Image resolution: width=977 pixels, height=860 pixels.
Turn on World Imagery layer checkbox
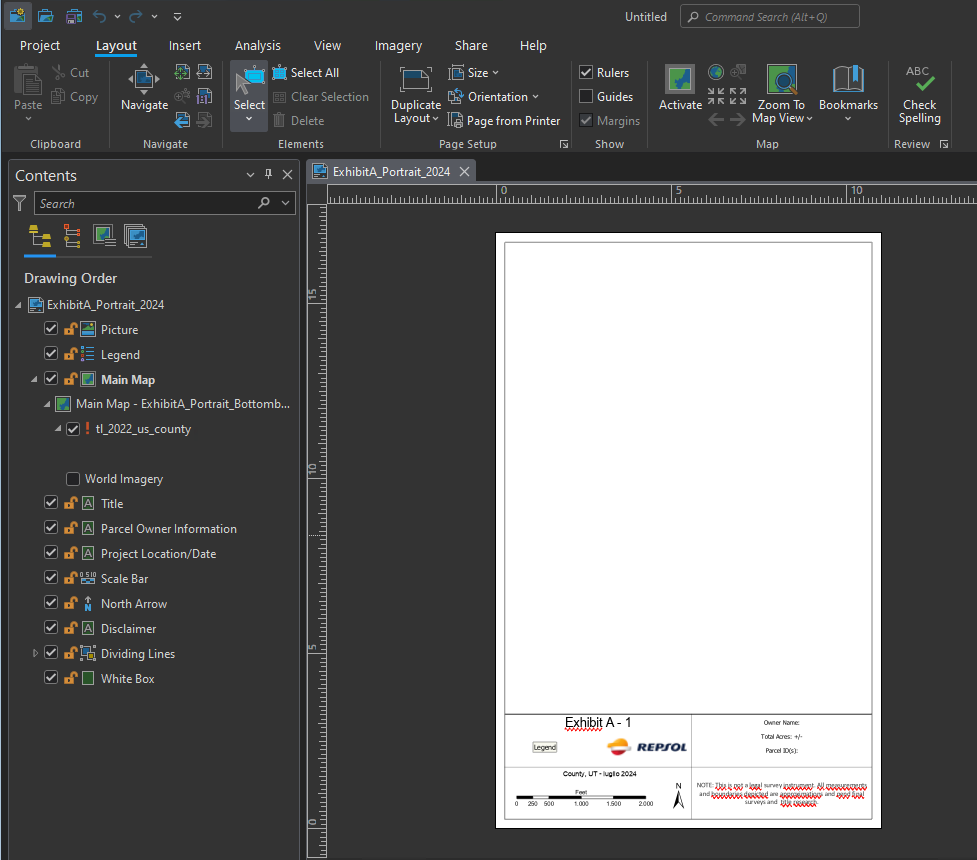tap(73, 479)
